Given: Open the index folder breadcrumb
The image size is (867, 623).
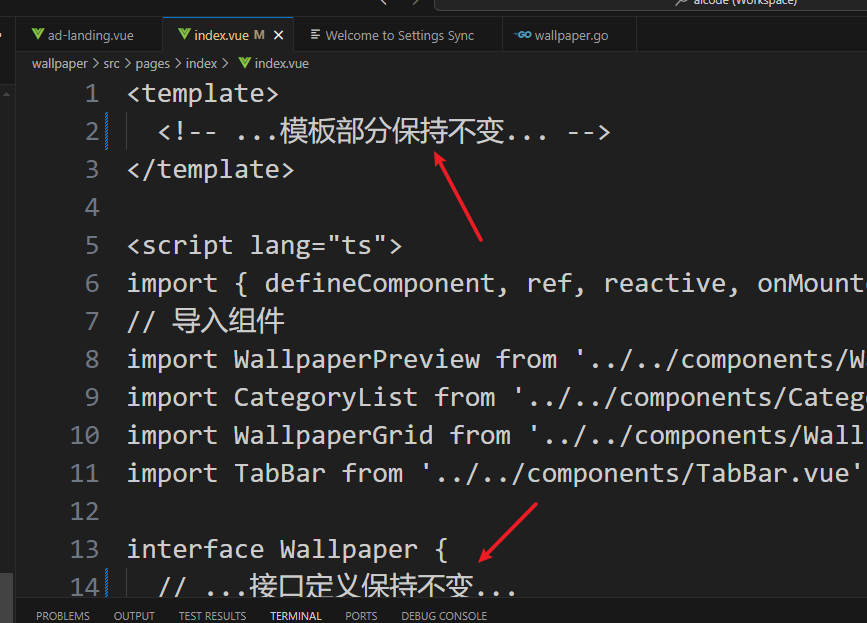Looking at the screenshot, I should pos(201,63).
